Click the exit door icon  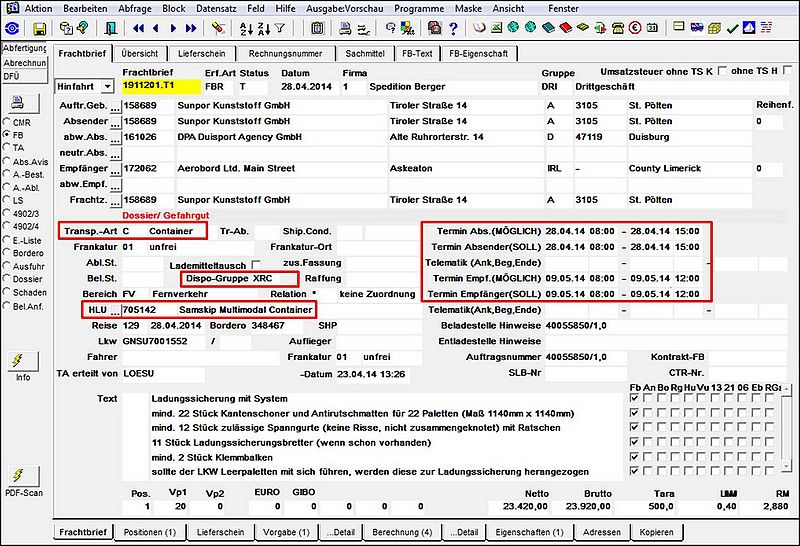110,28
